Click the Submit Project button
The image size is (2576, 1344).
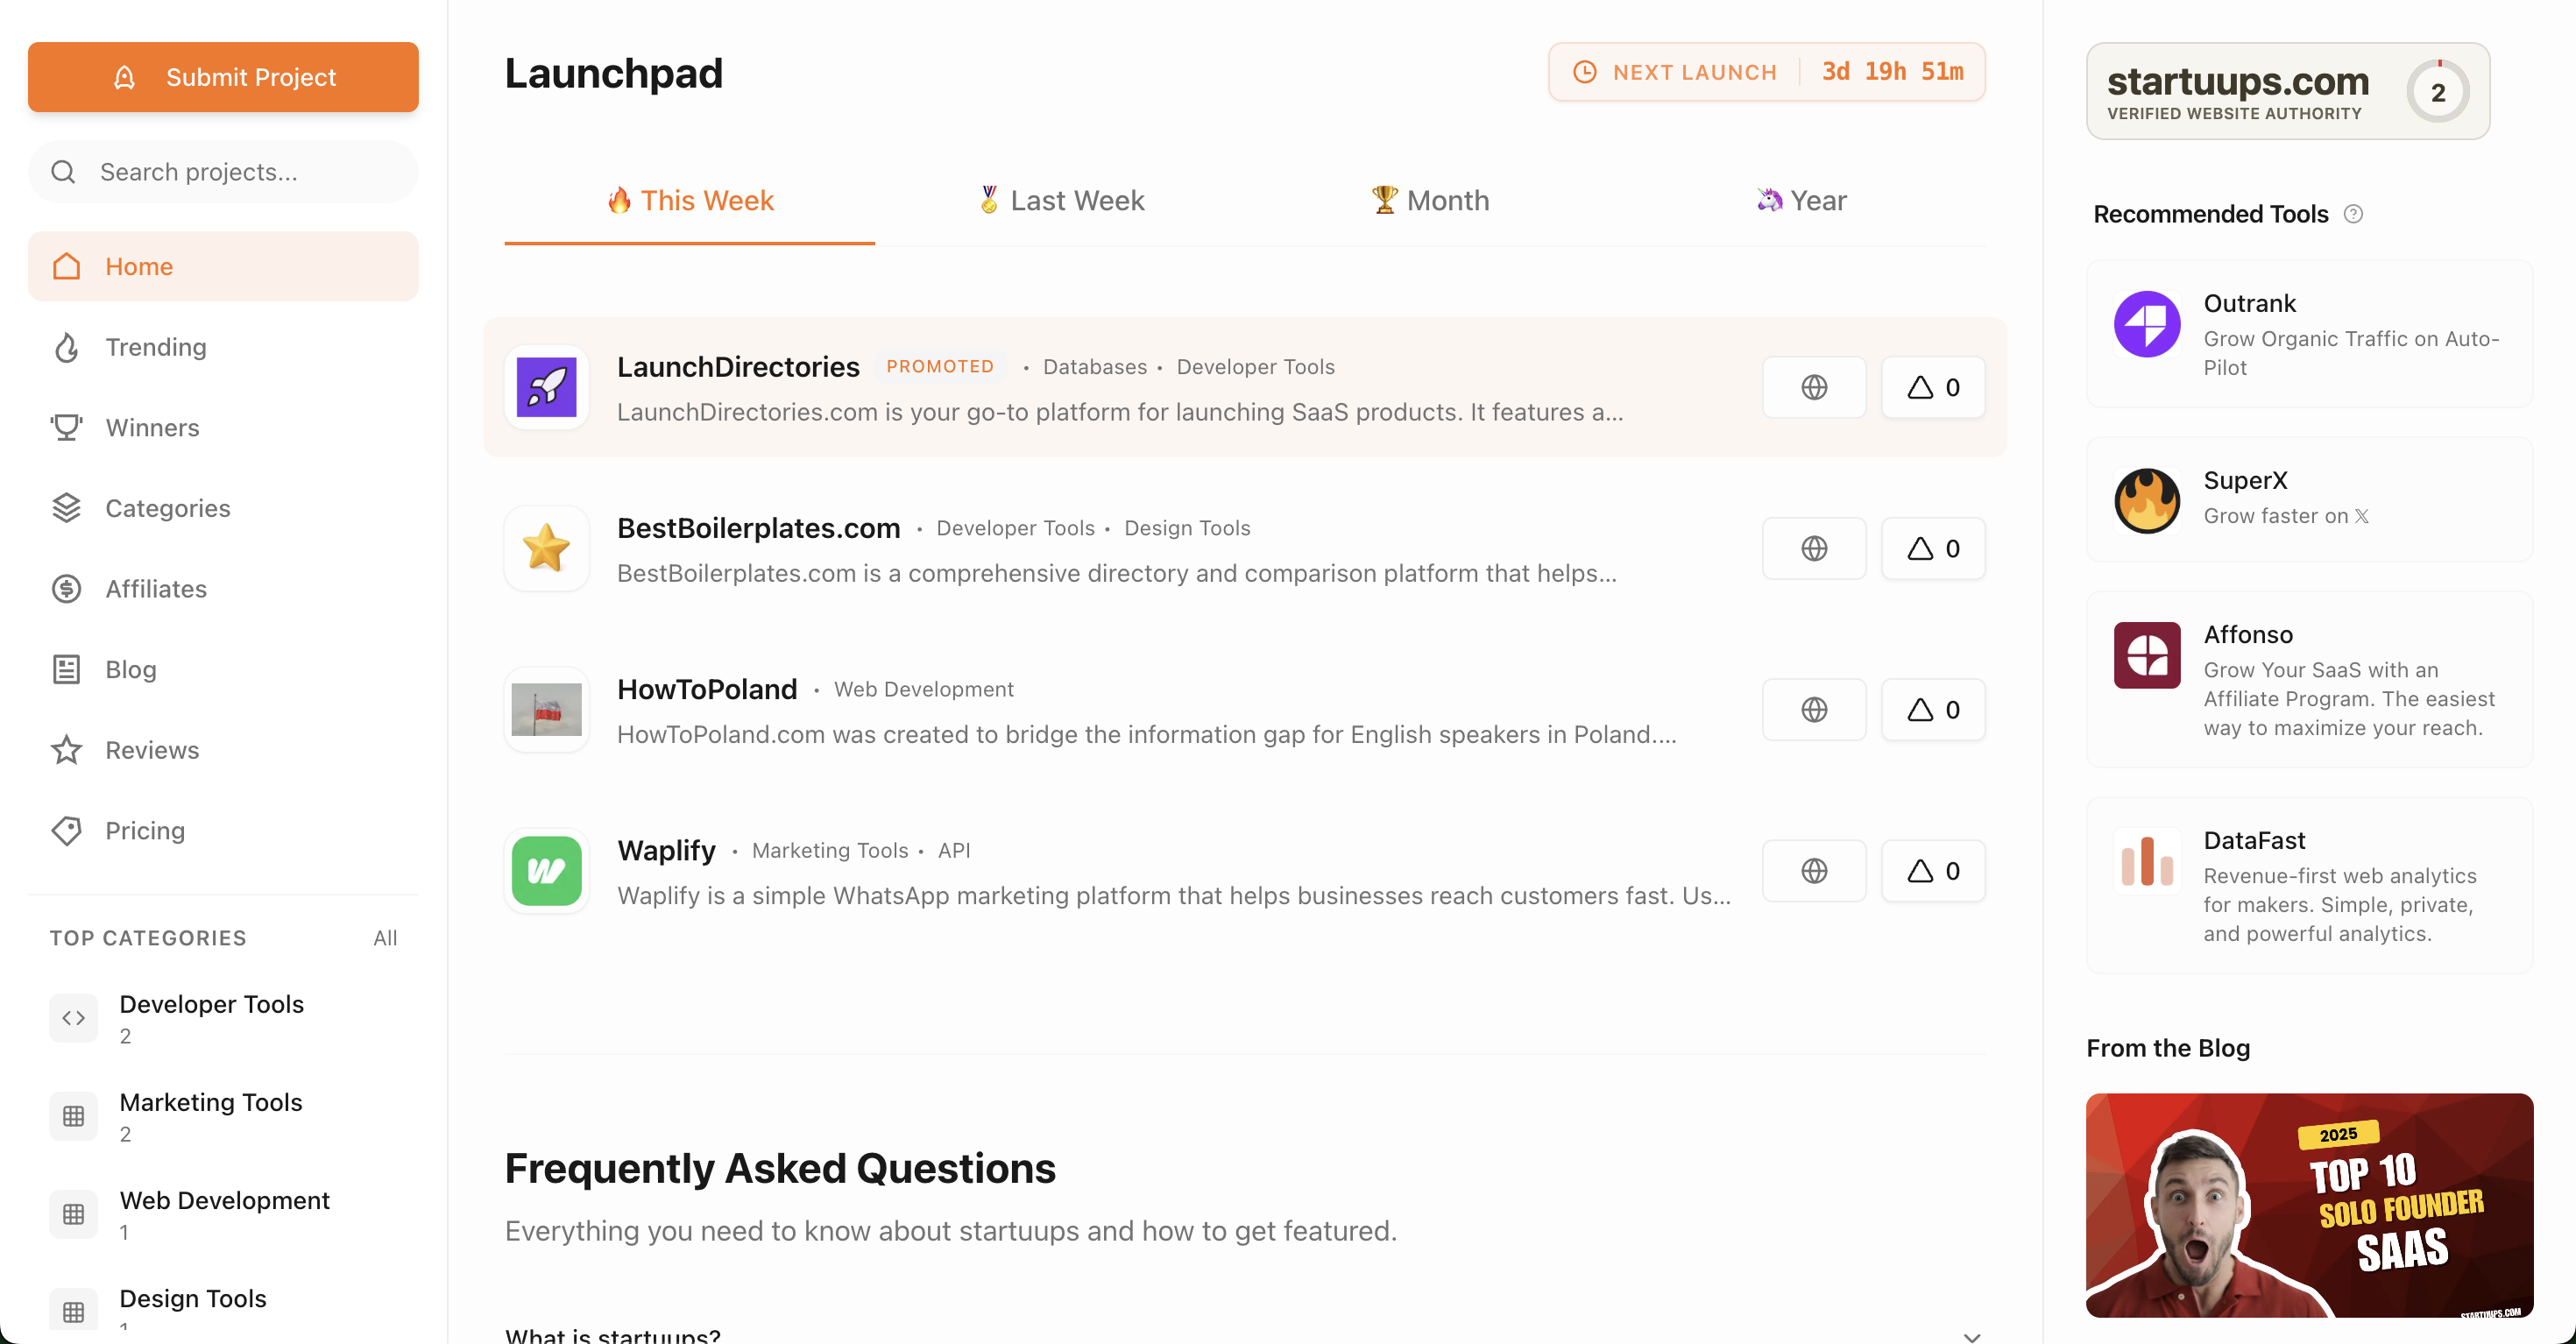[x=223, y=77]
